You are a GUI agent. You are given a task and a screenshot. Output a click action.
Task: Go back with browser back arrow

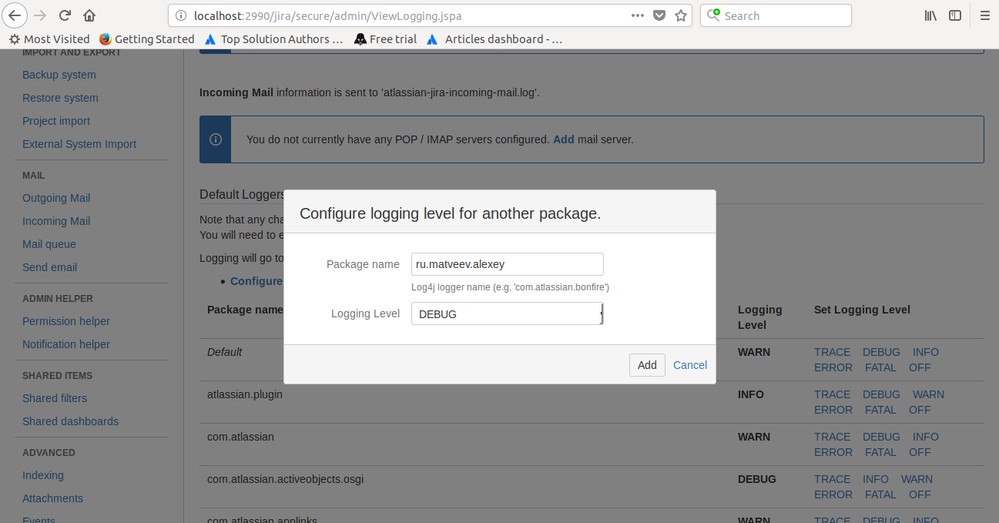tap(15, 15)
